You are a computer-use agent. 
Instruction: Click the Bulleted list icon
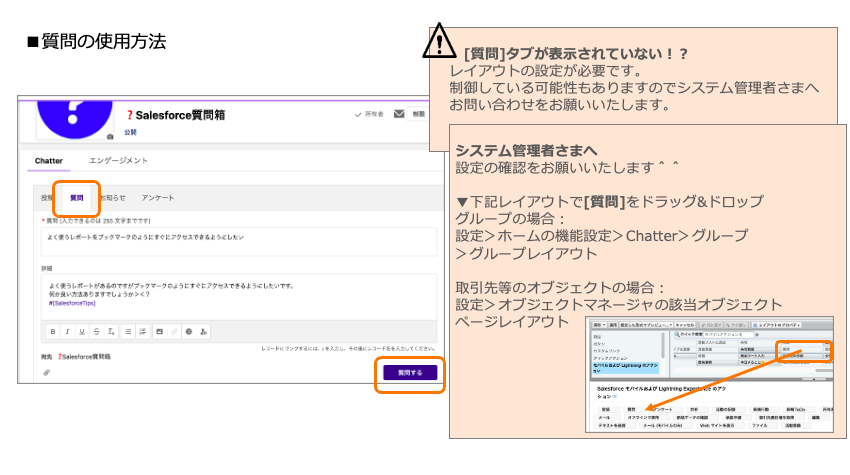coord(128,331)
